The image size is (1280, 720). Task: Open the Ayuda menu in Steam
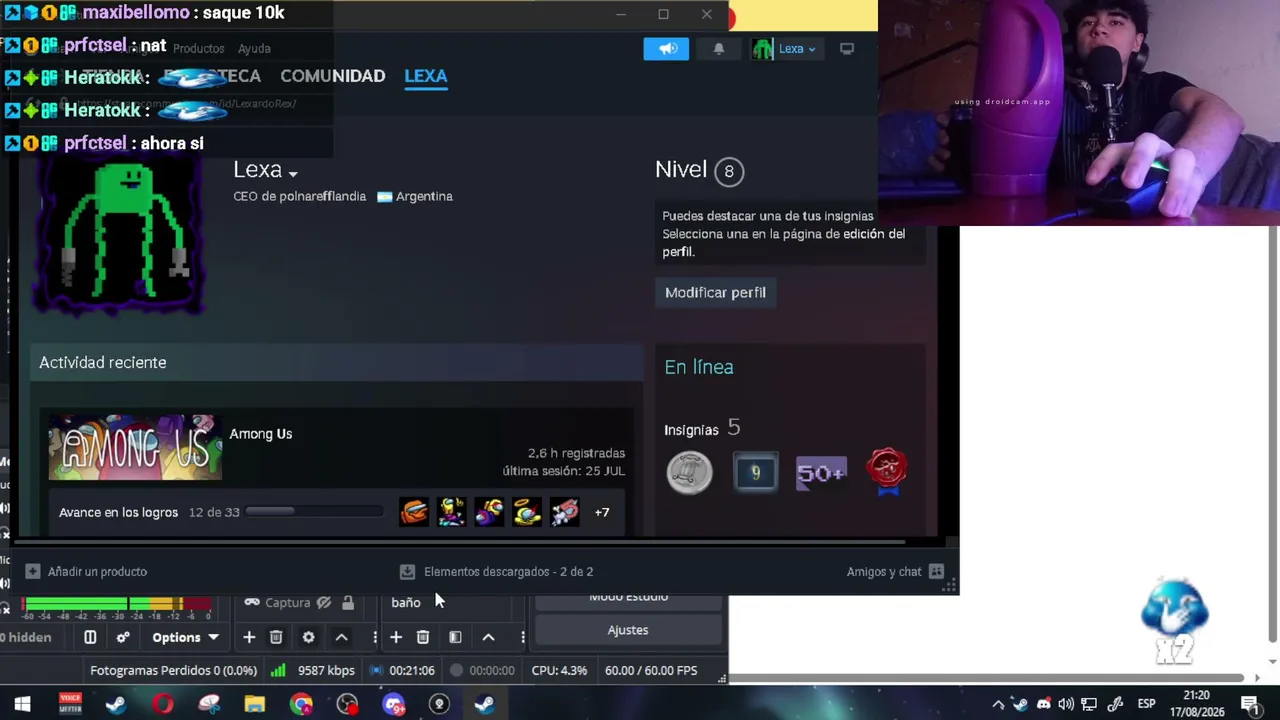pos(254,48)
